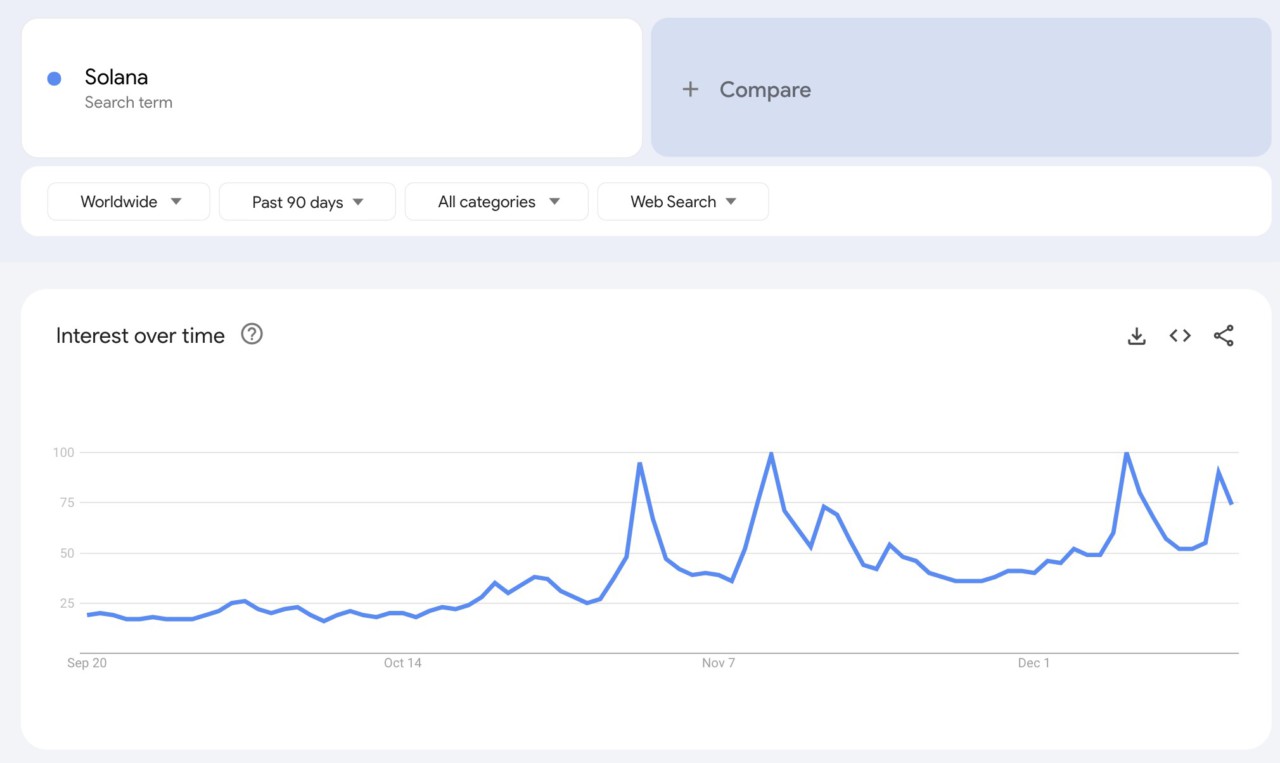Click the Oct 14 axis label on the timeline
This screenshot has width=1280, height=763.
(x=402, y=662)
